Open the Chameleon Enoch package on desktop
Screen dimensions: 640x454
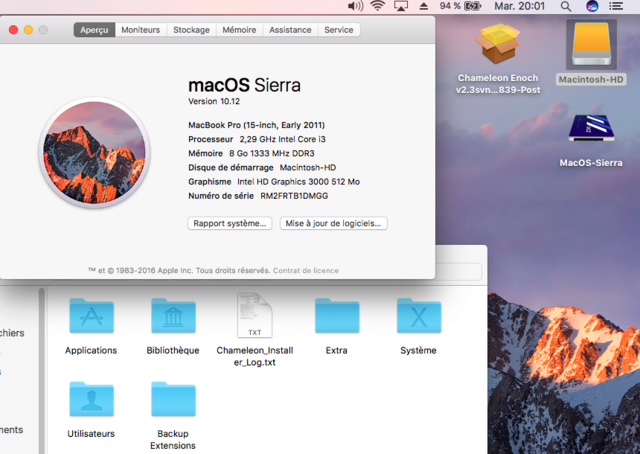[498, 44]
